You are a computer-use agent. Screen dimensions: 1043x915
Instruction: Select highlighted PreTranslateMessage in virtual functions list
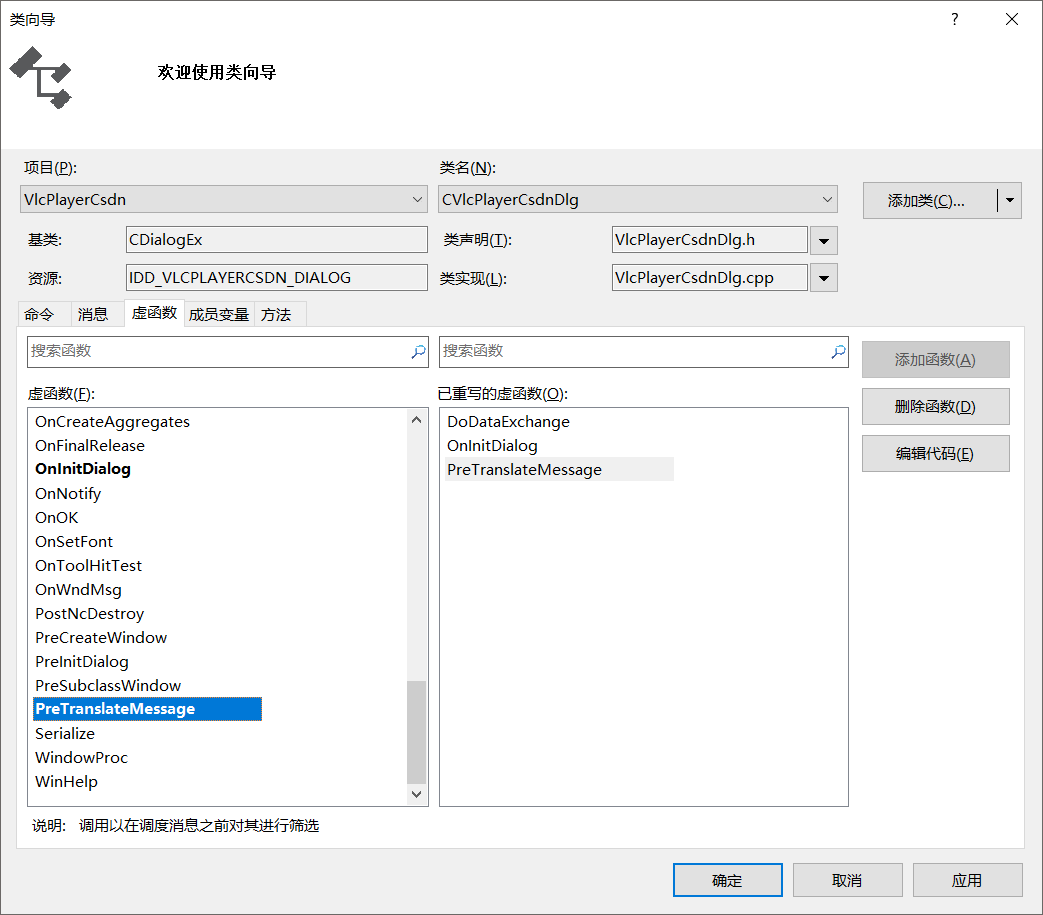[148, 709]
